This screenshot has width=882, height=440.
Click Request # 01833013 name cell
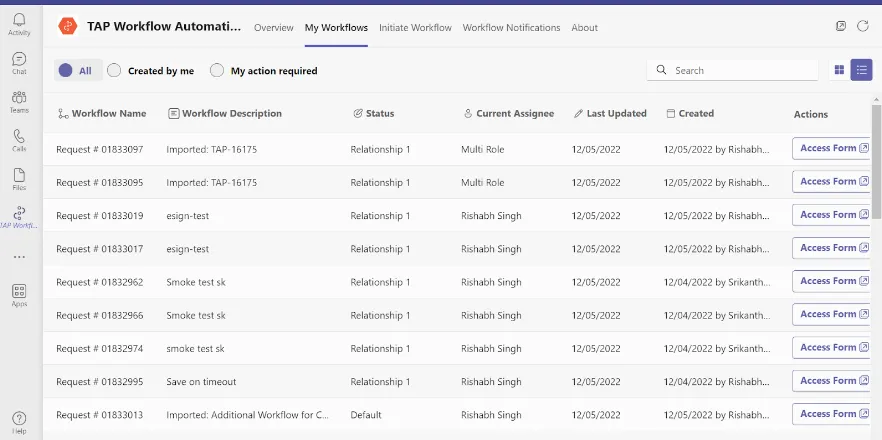(x=100, y=415)
